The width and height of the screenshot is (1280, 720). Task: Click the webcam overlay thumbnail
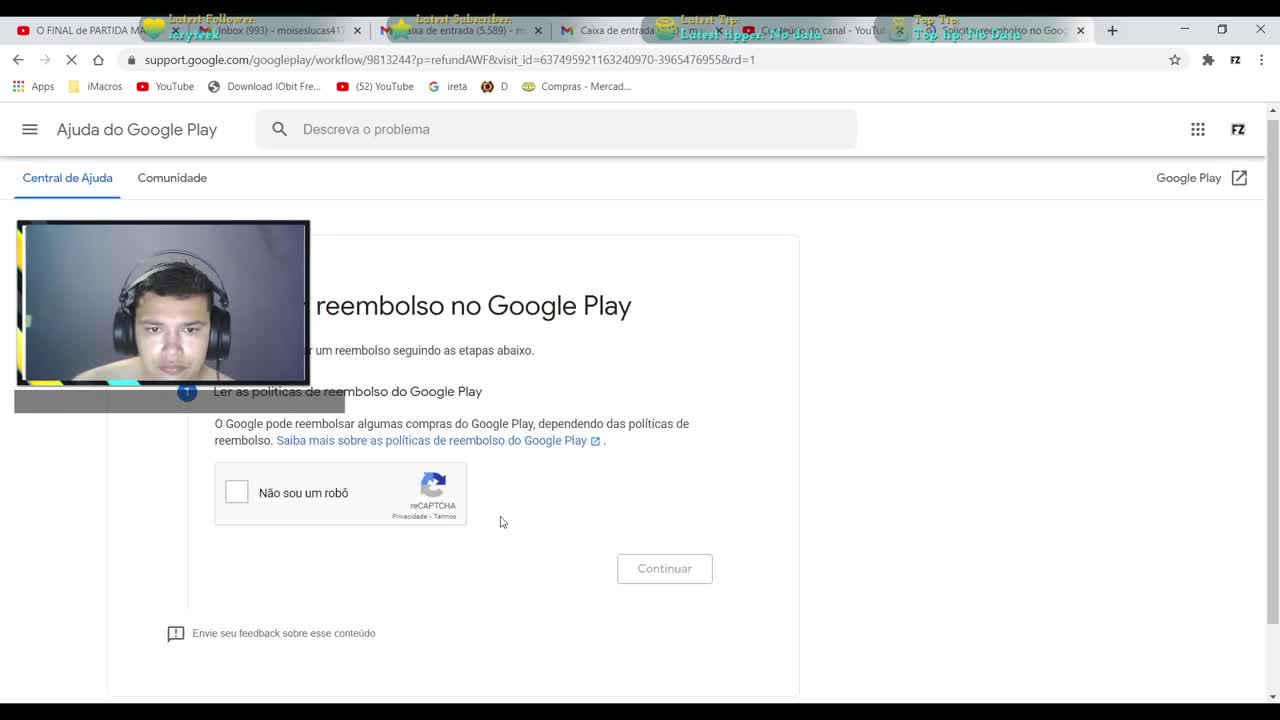pyautogui.click(x=163, y=303)
